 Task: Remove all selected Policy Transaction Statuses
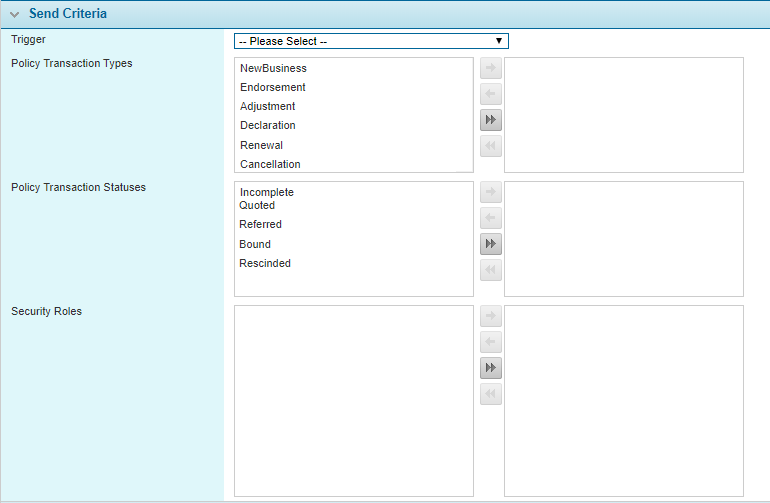pyautogui.click(x=490, y=270)
